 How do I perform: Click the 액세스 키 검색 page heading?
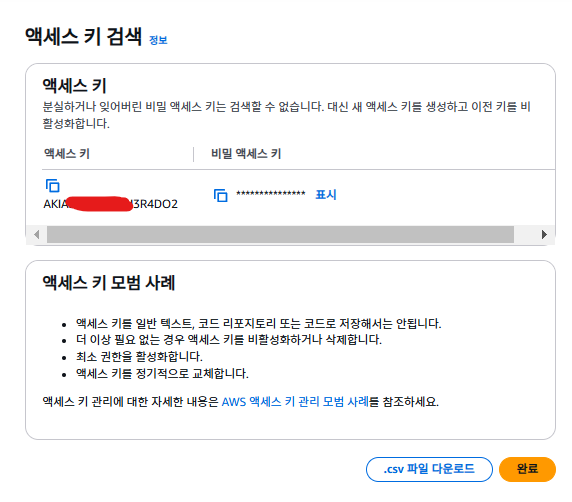(x=84, y=37)
